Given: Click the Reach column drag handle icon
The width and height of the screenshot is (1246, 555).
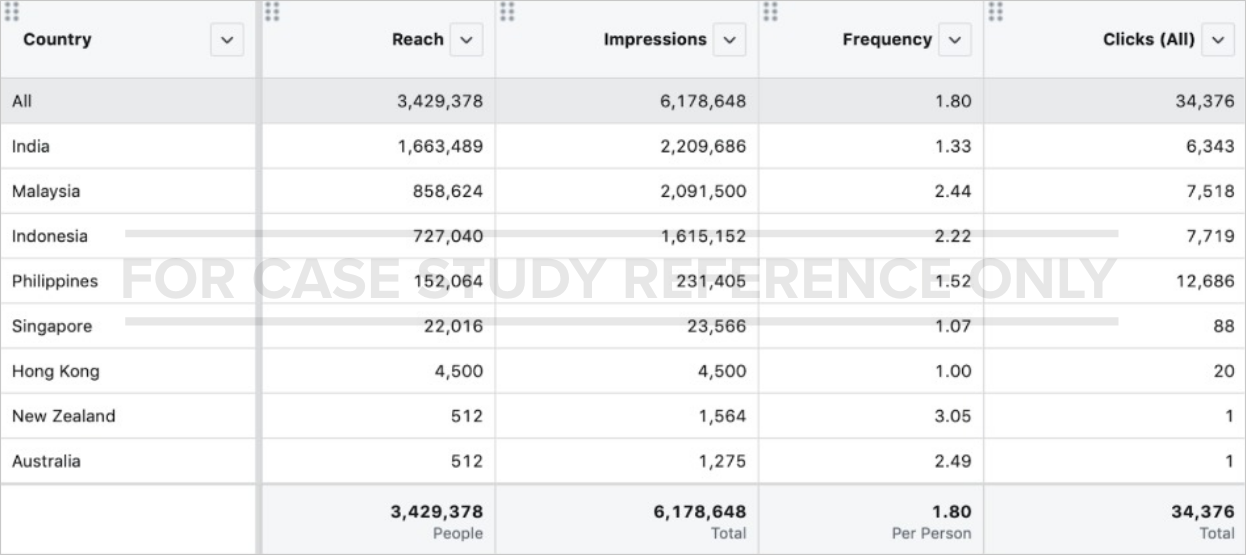Looking at the screenshot, I should [272, 11].
